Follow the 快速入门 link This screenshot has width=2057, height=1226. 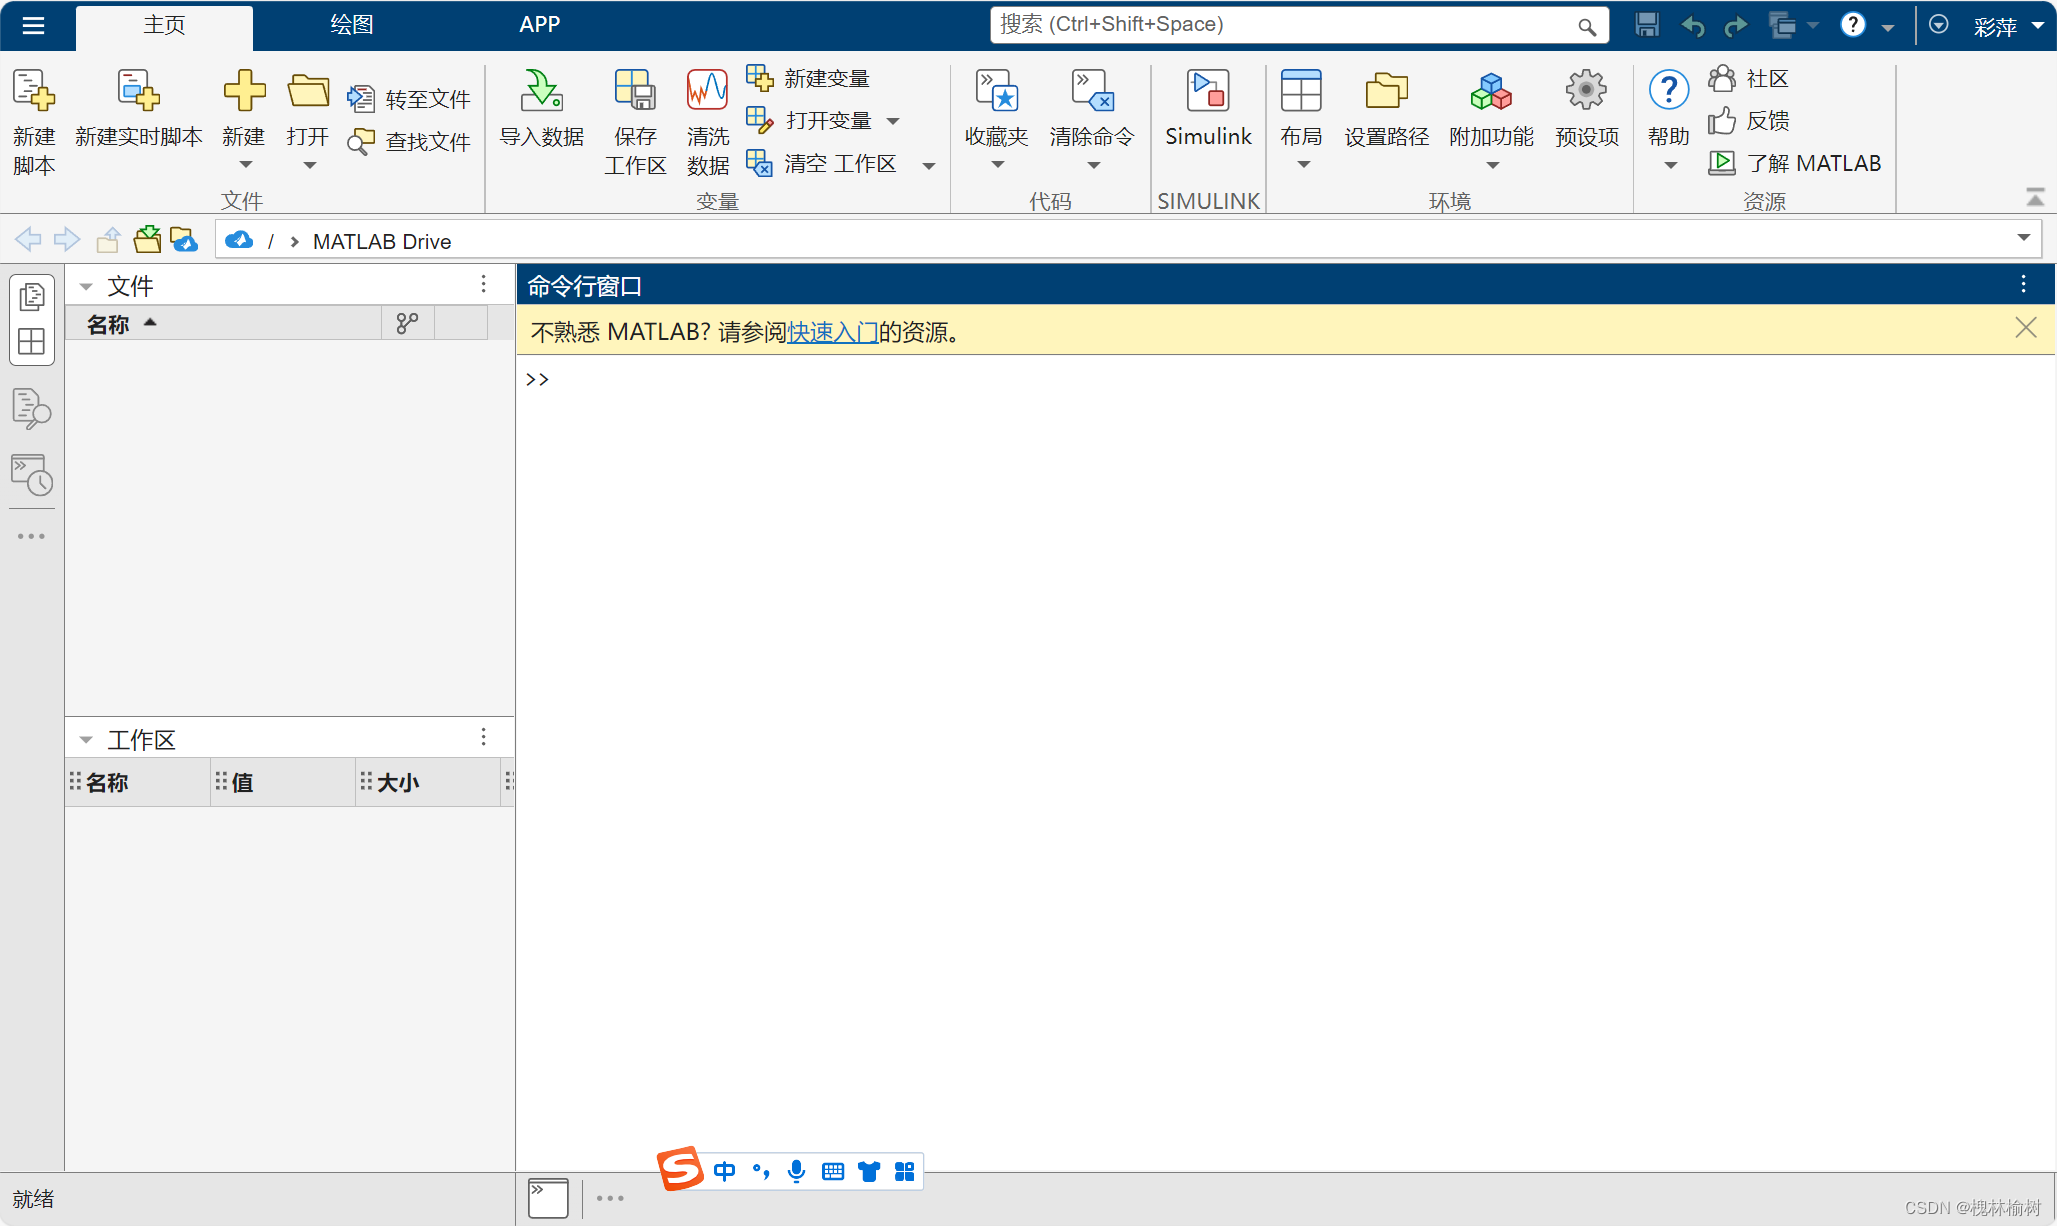(x=832, y=332)
